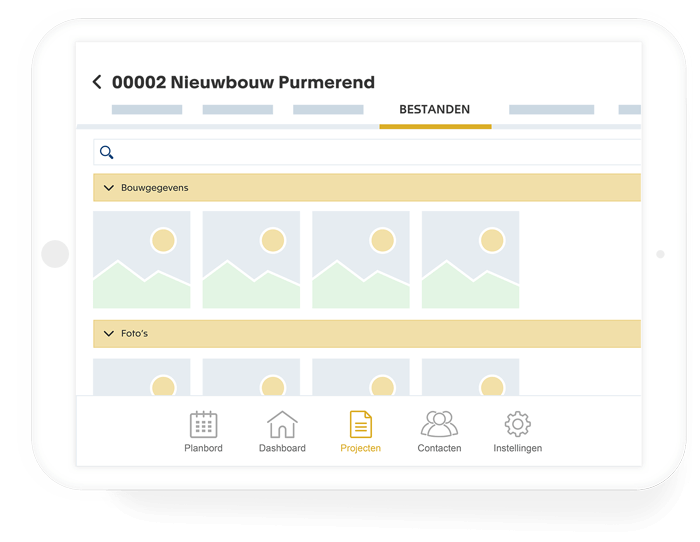Open first image thumbnail in Bouwgegevens
This screenshot has width=700, height=542.
pyautogui.click(x=141, y=259)
